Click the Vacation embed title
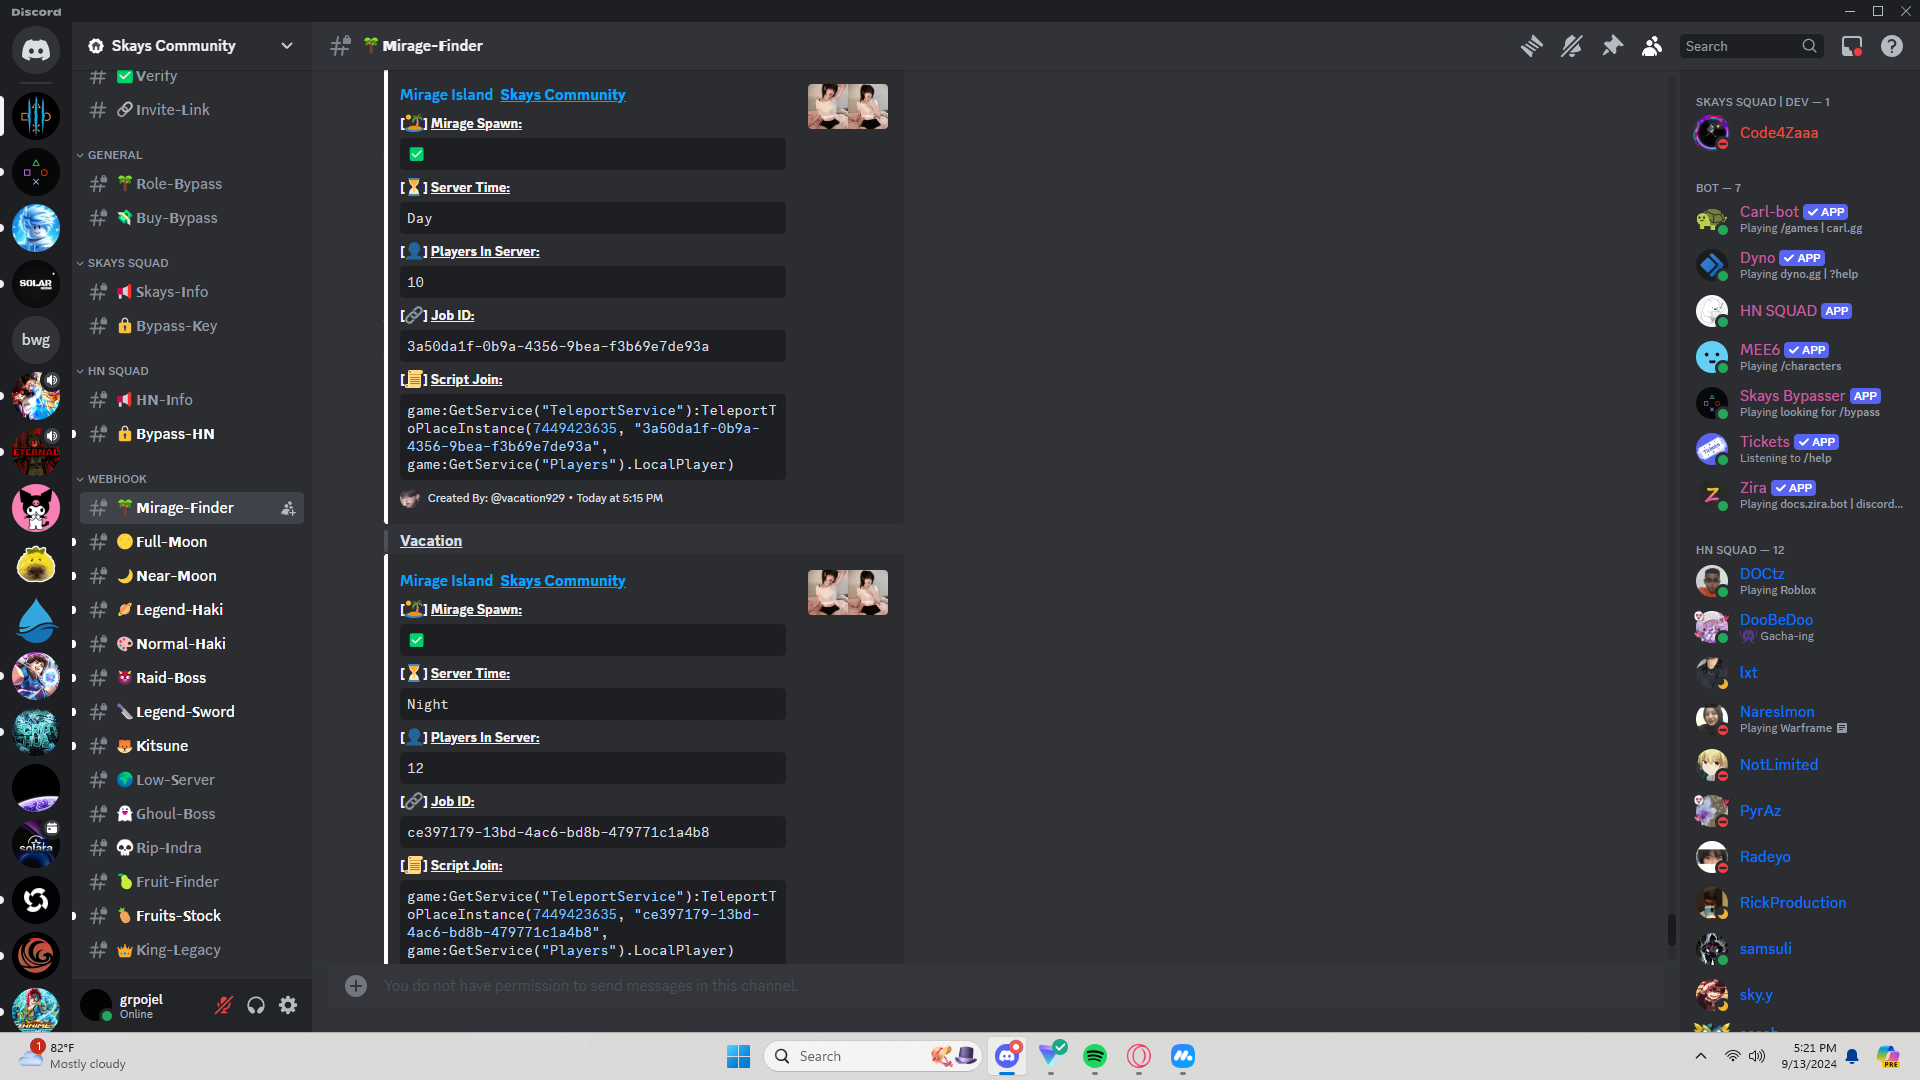This screenshot has height=1080, width=1920. 431,541
